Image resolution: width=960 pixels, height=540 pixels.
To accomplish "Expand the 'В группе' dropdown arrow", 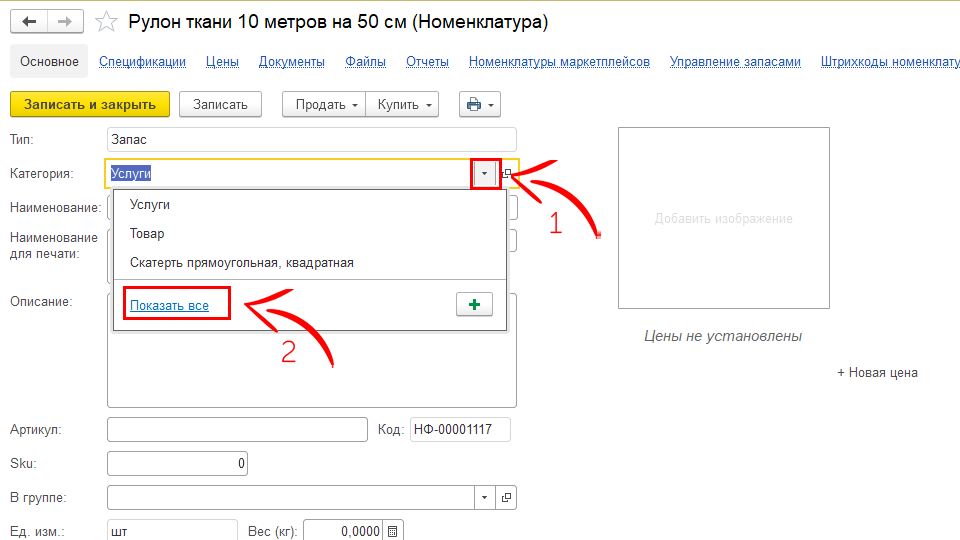I will pyautogui.click(x=484, y=497).
